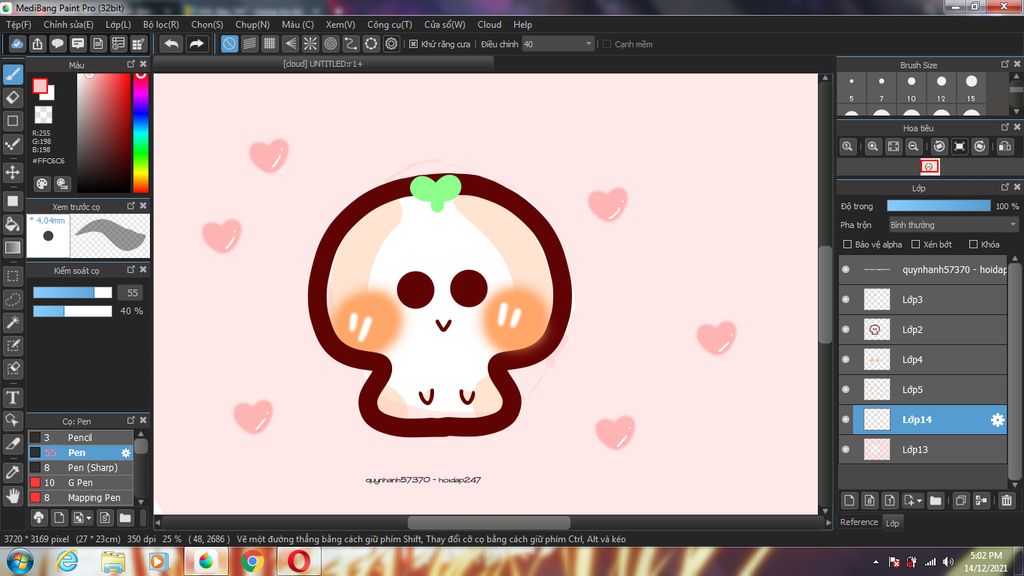Hide the Lớp2 layer

(846, 330)
